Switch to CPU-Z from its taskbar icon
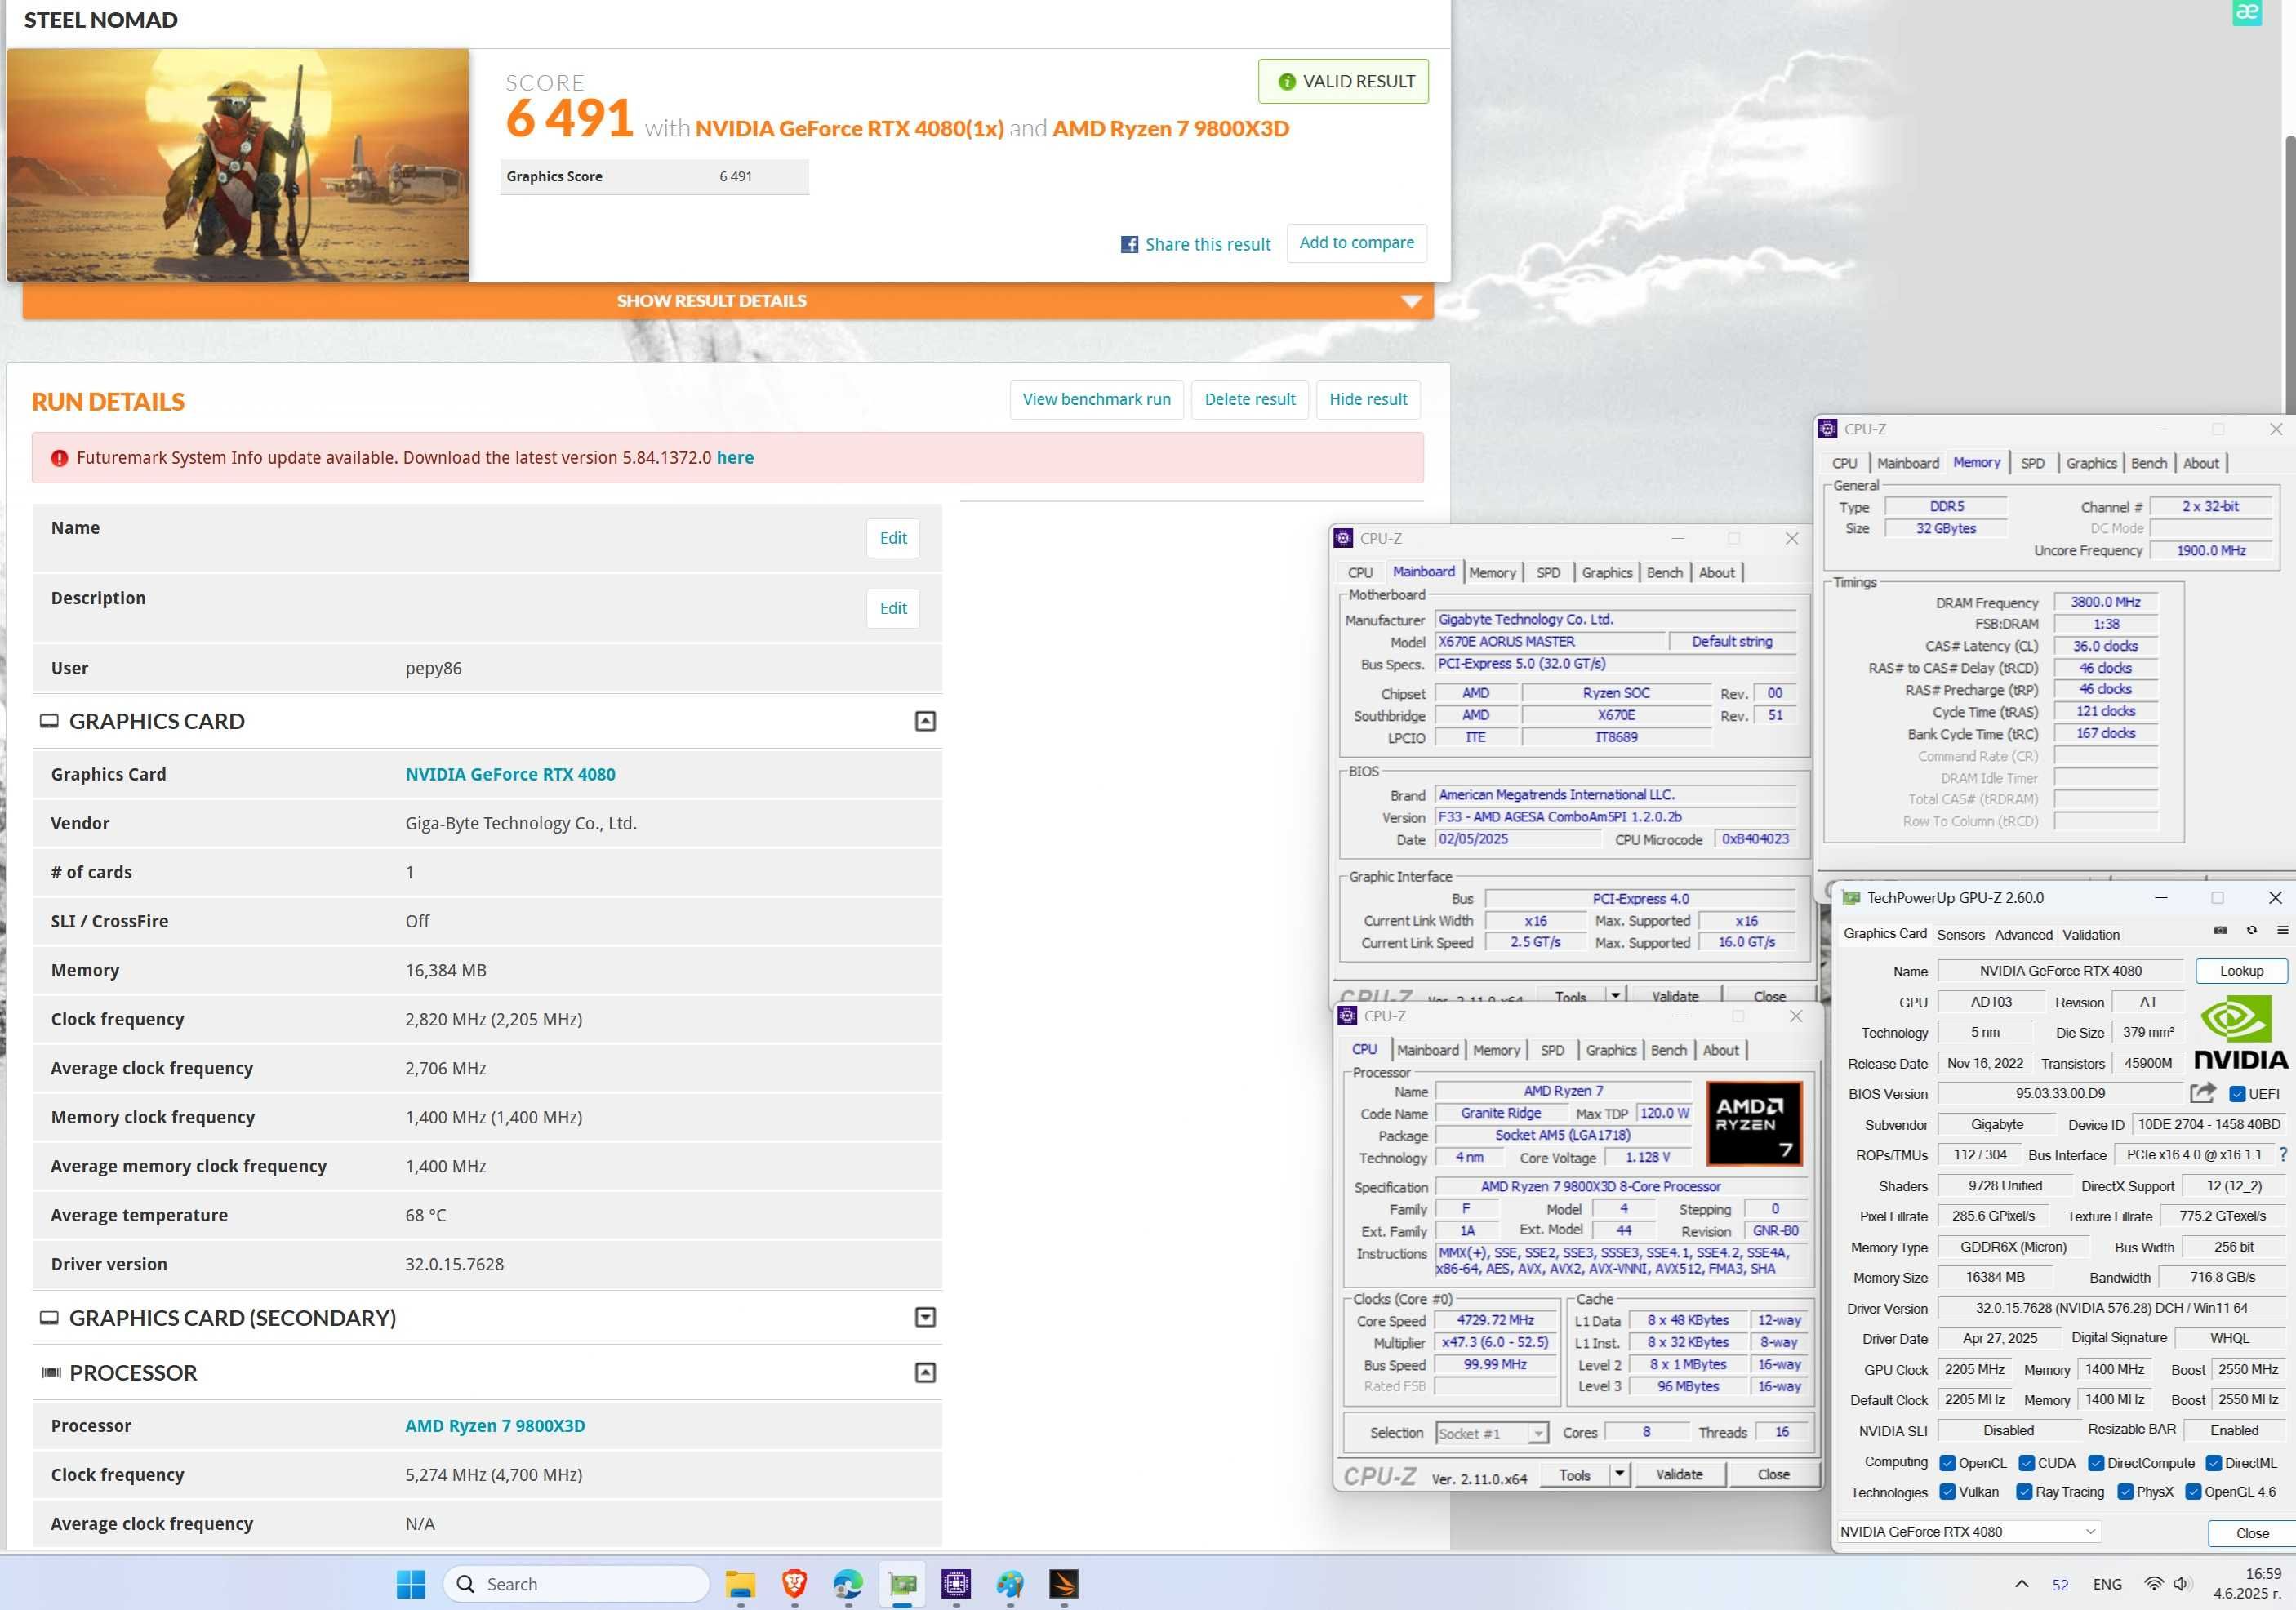Viewport: 2296px width, 1610px height. [x=956, y=1584]
